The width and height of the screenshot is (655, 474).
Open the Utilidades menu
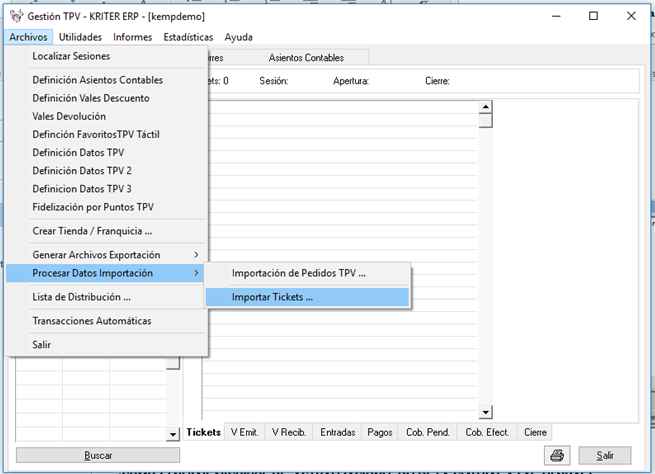80,37
